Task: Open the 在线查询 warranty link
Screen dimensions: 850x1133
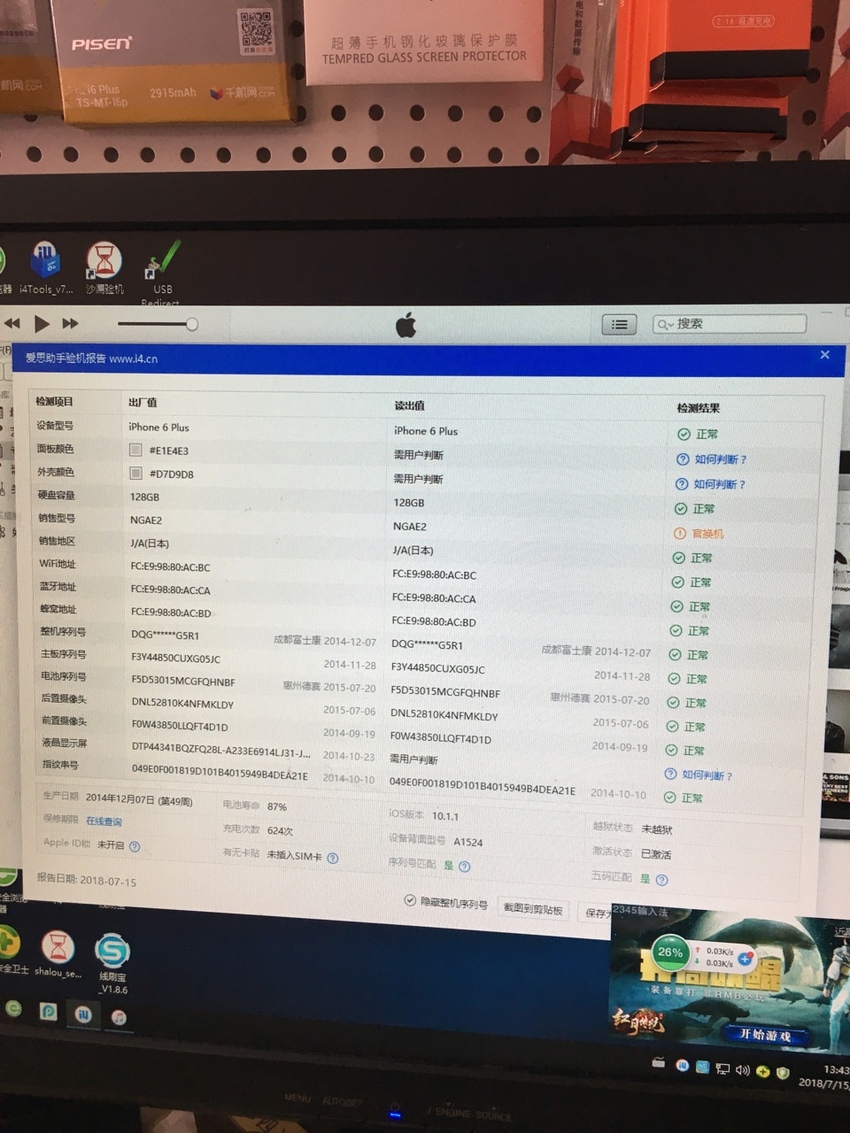Action: (104, 822)
